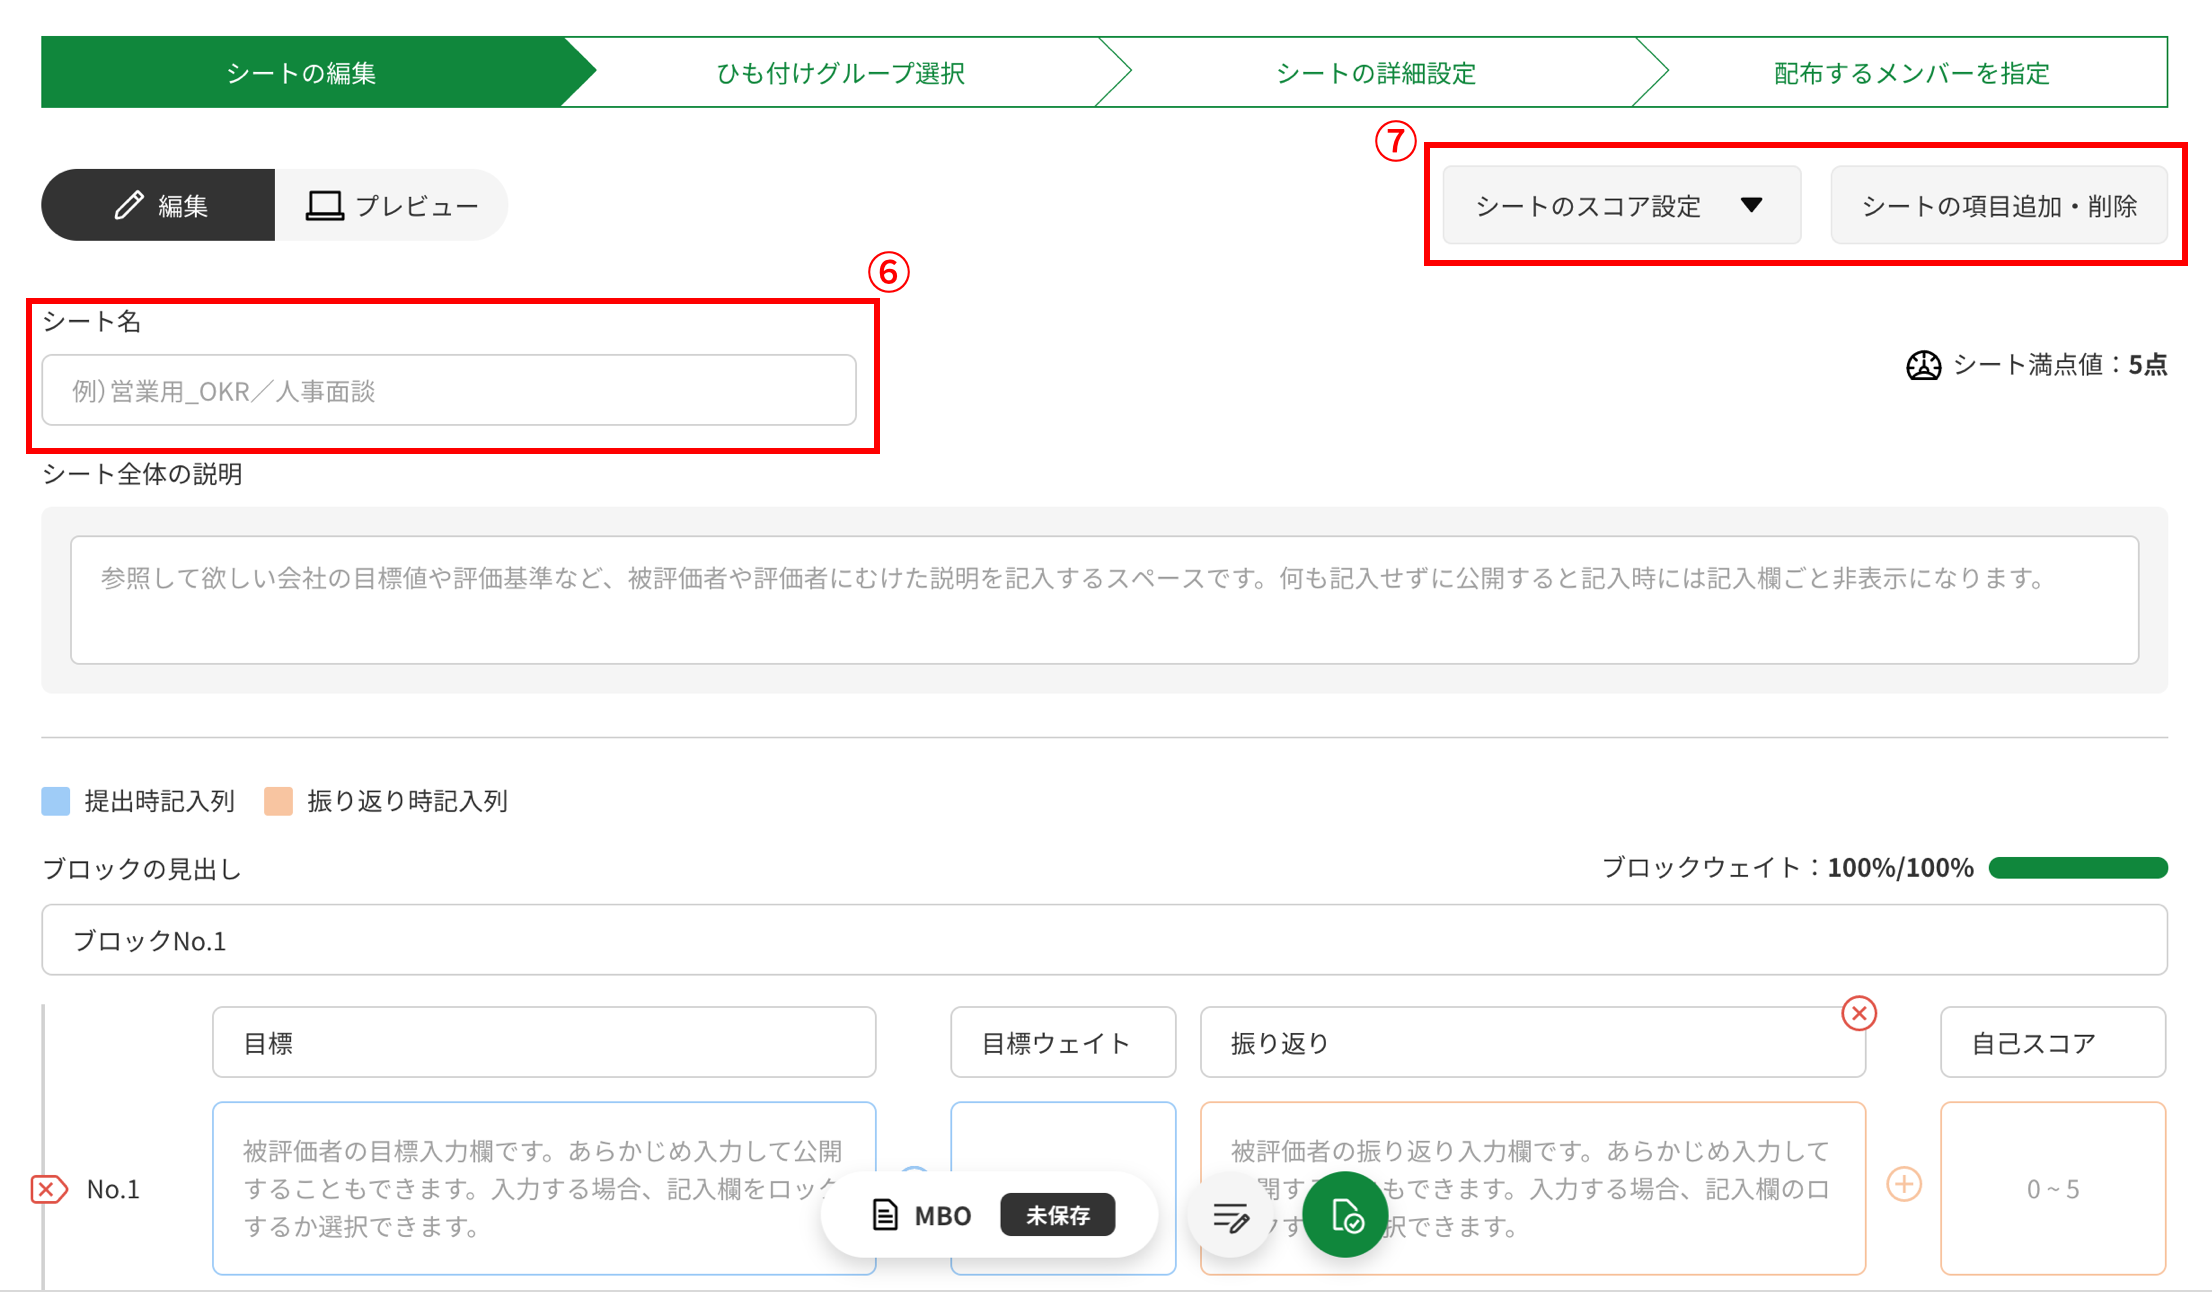The image size is (2212, 1292).
Task: Go to シートの詳細設定 step
Action: pyautogui.click(x=1376, y=73)
